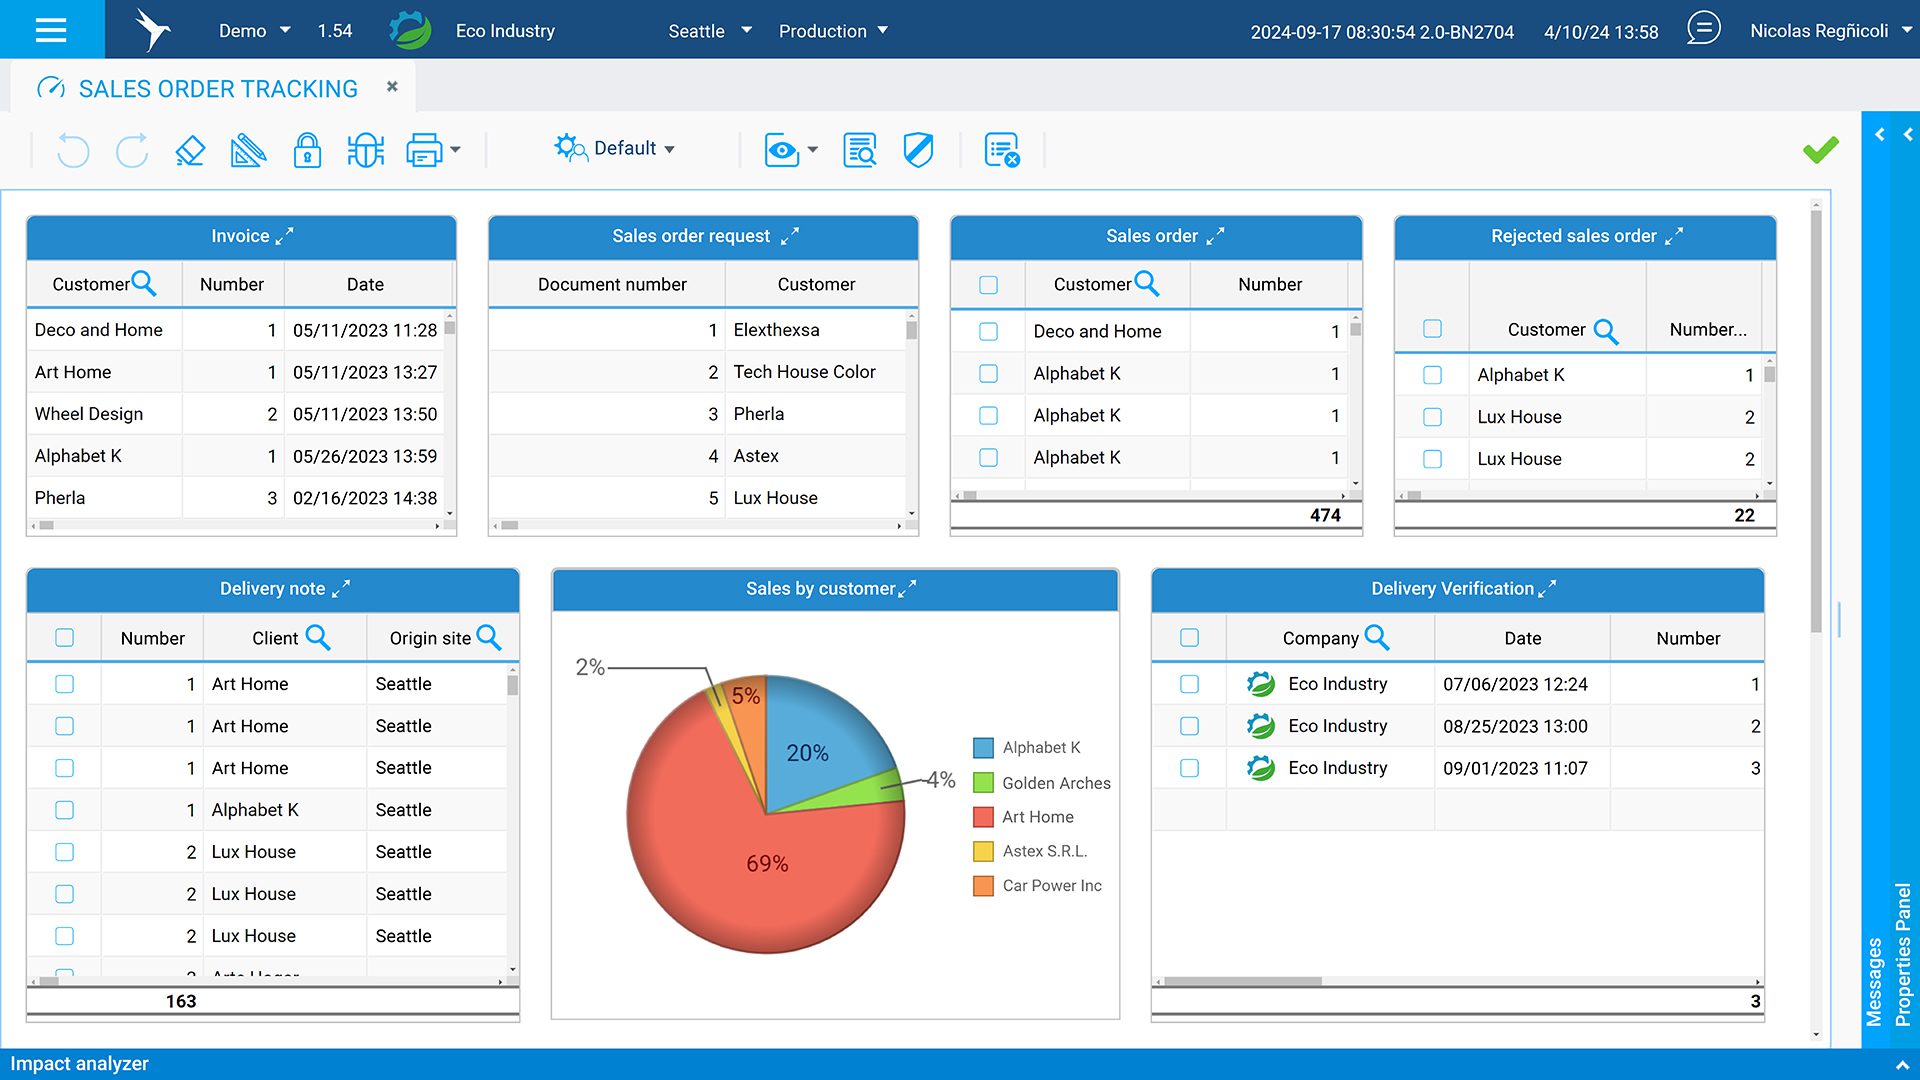Click the shield icon in toolbar

(x=918, y=150)
